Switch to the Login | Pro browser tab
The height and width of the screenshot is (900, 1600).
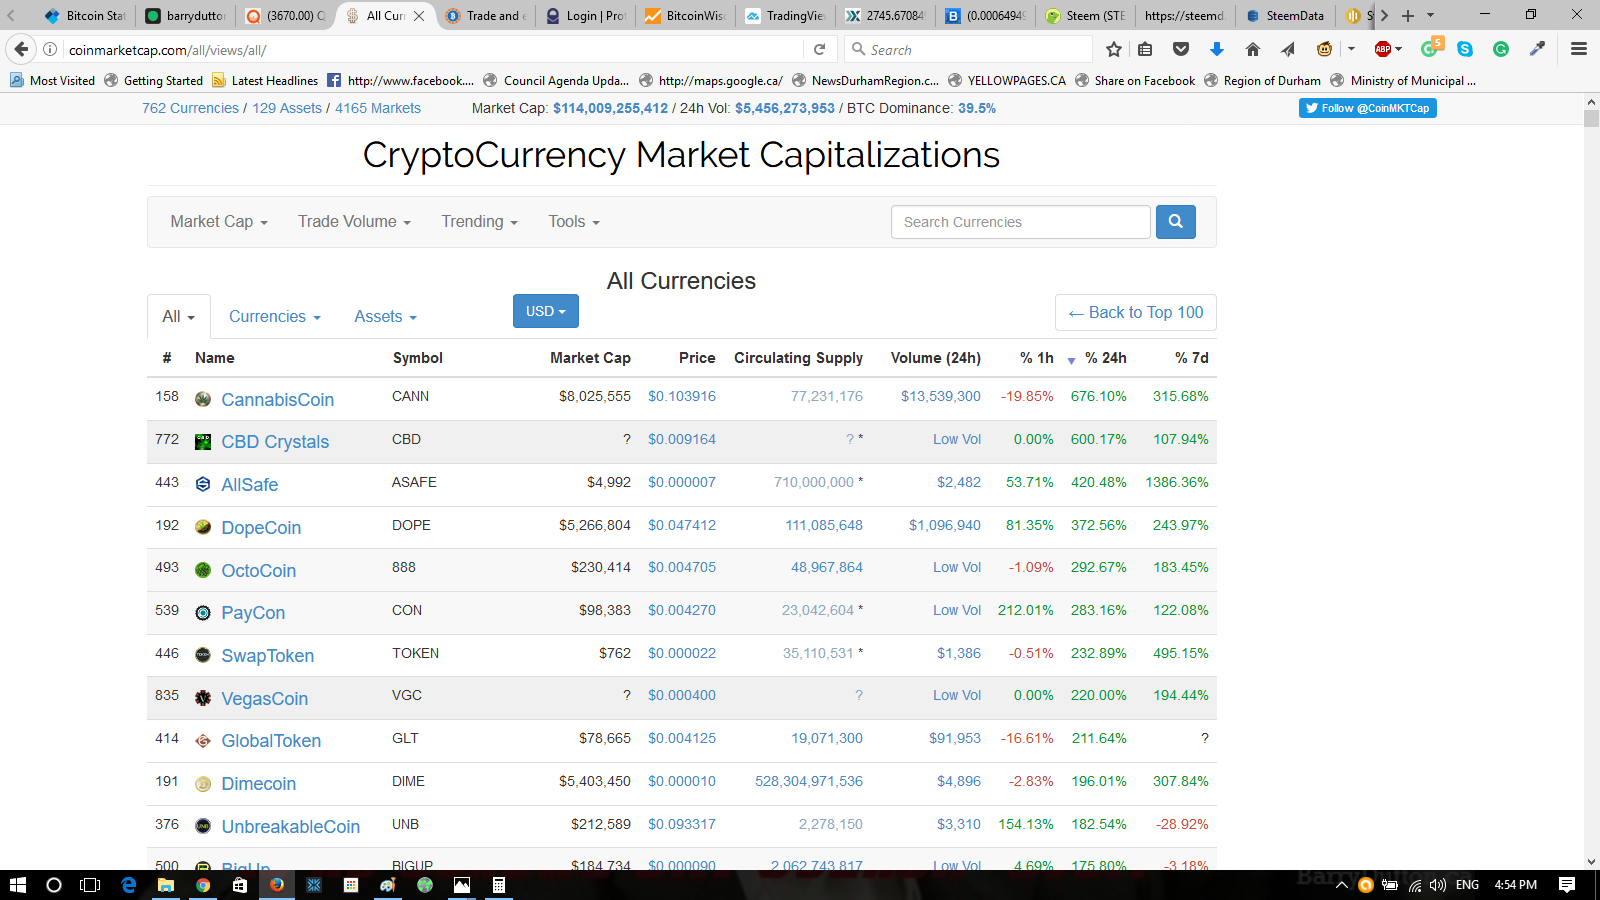586,15
